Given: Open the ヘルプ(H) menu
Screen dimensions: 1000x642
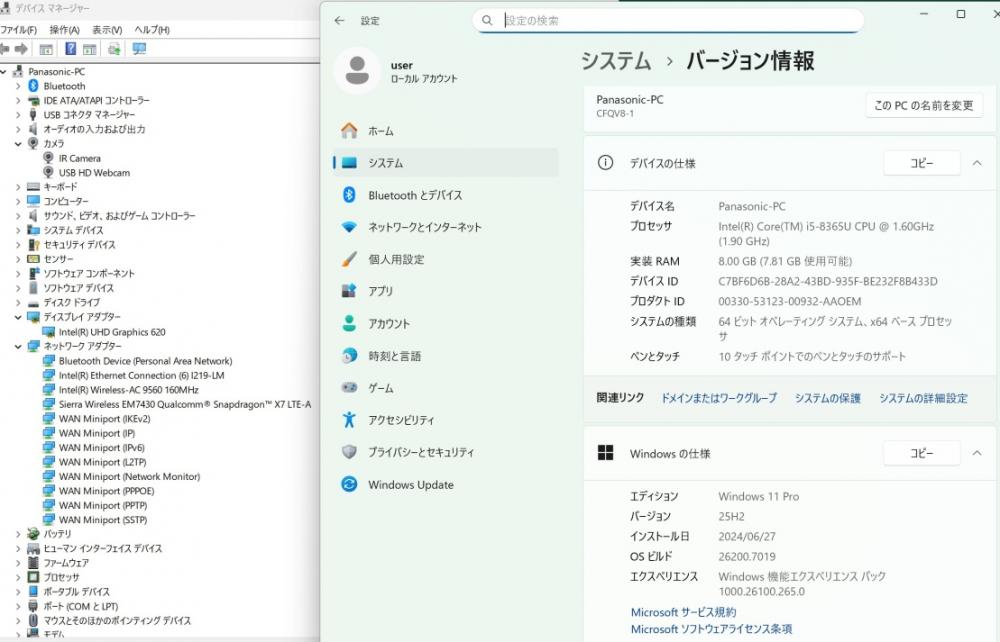Looking at the screenshot, I should (152, 30).
